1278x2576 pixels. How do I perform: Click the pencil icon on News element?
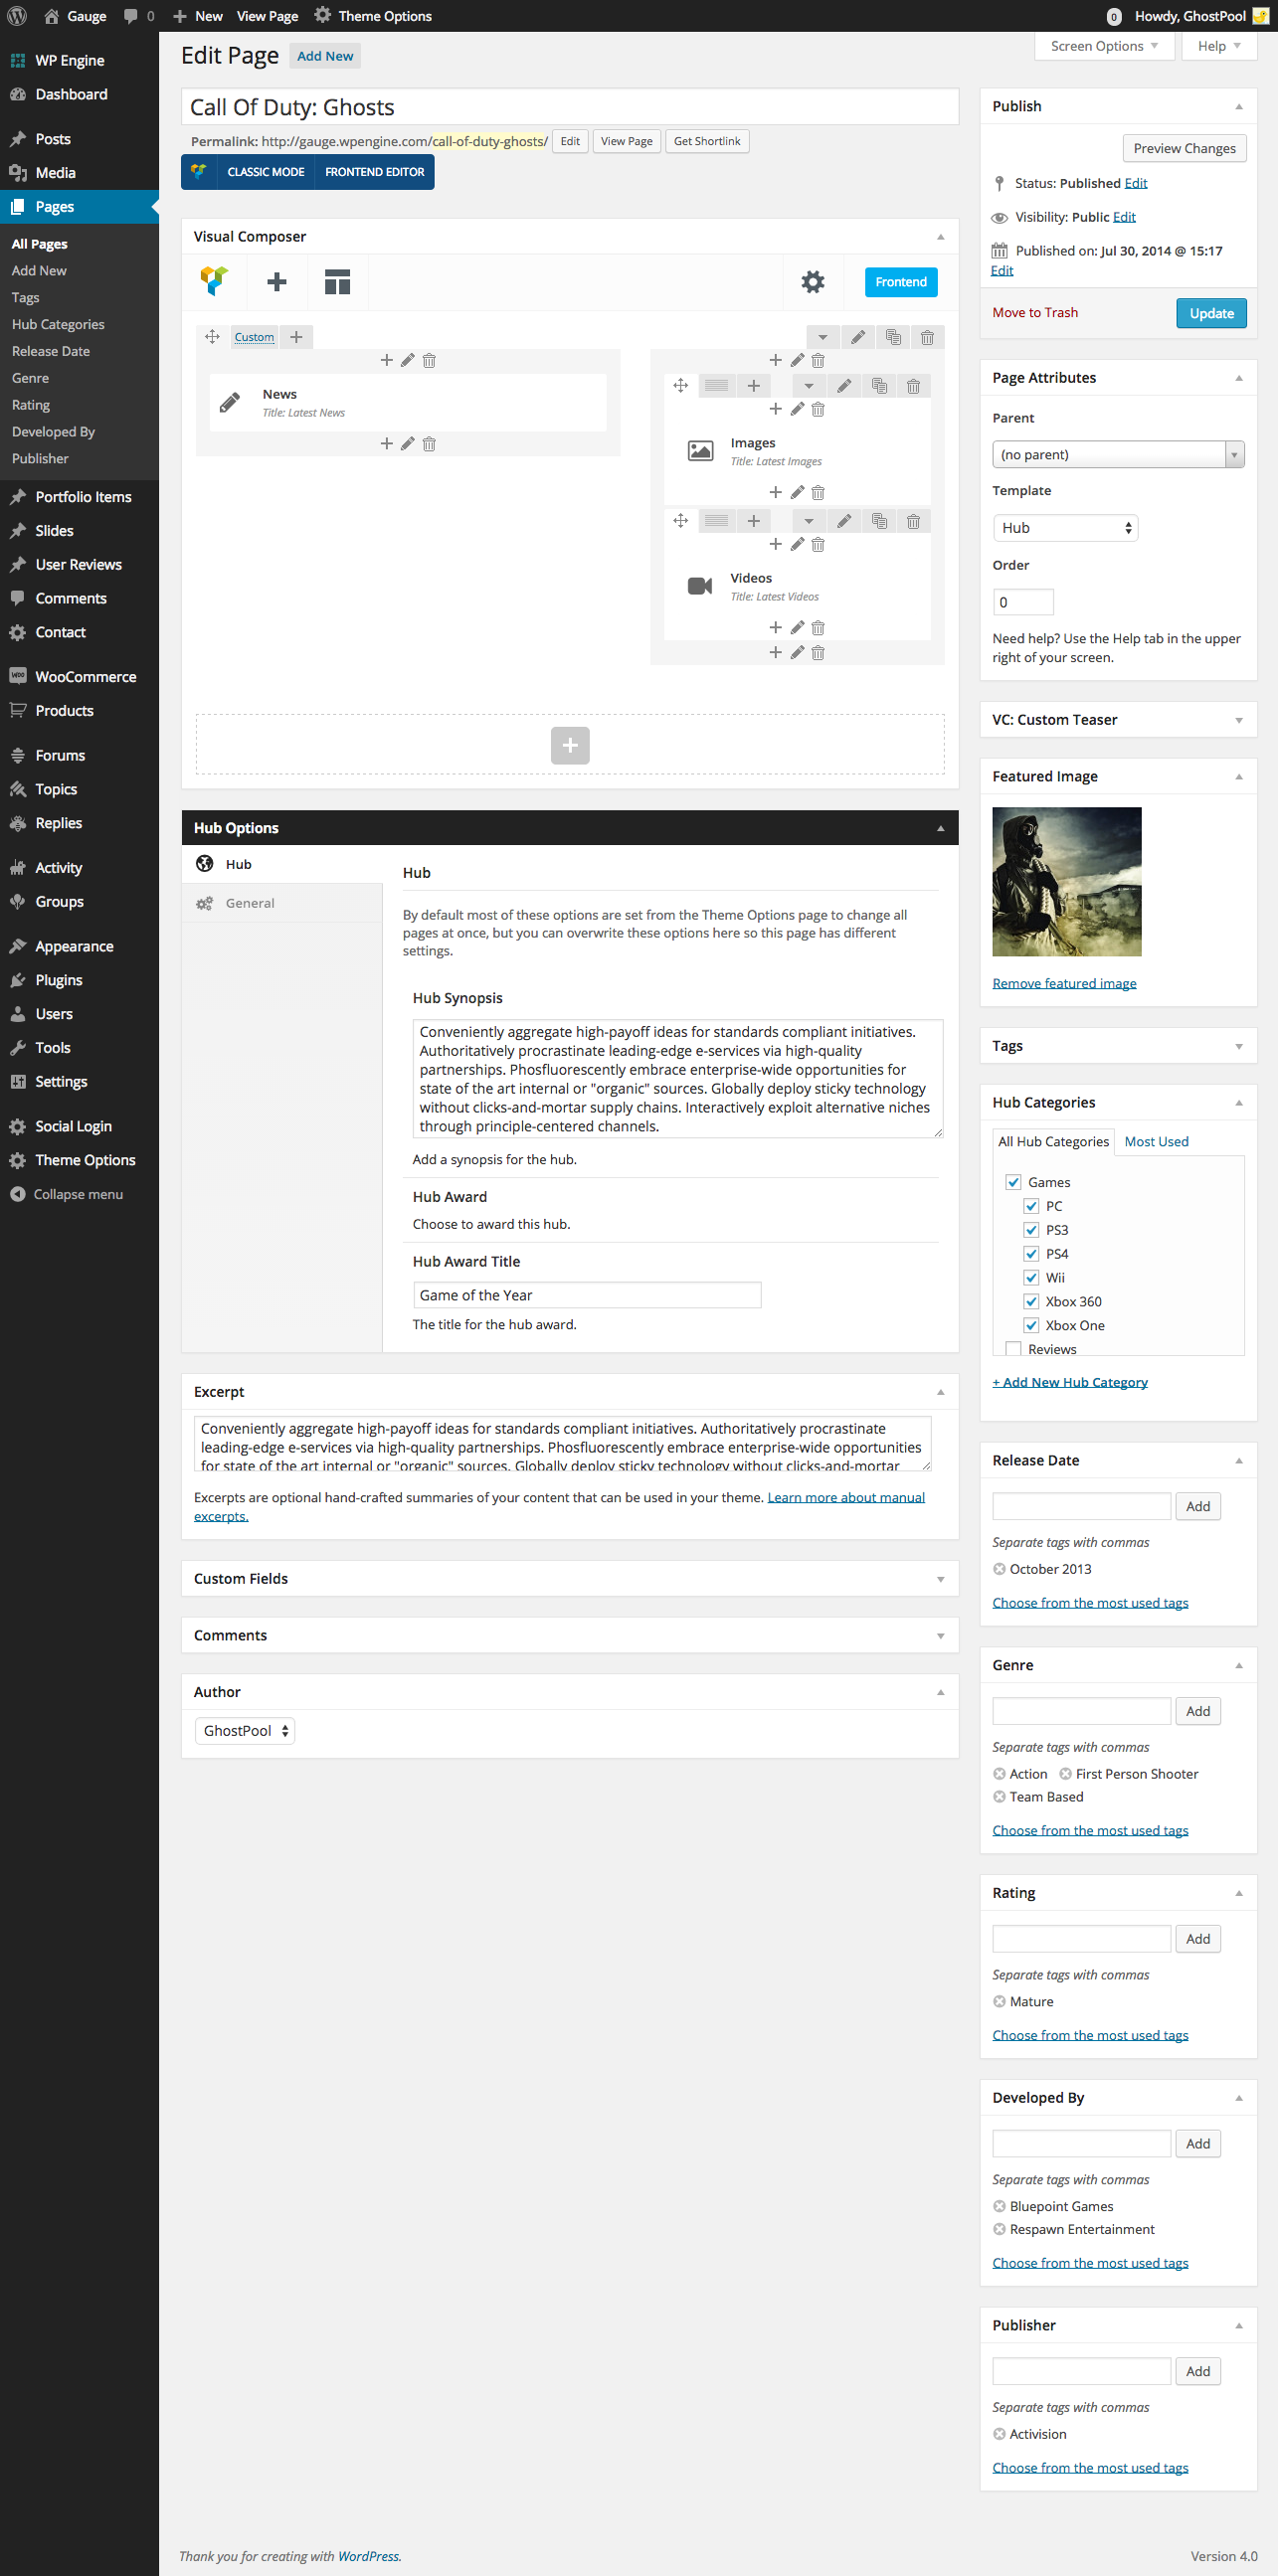pyautogui.click(x=230, y=402)
